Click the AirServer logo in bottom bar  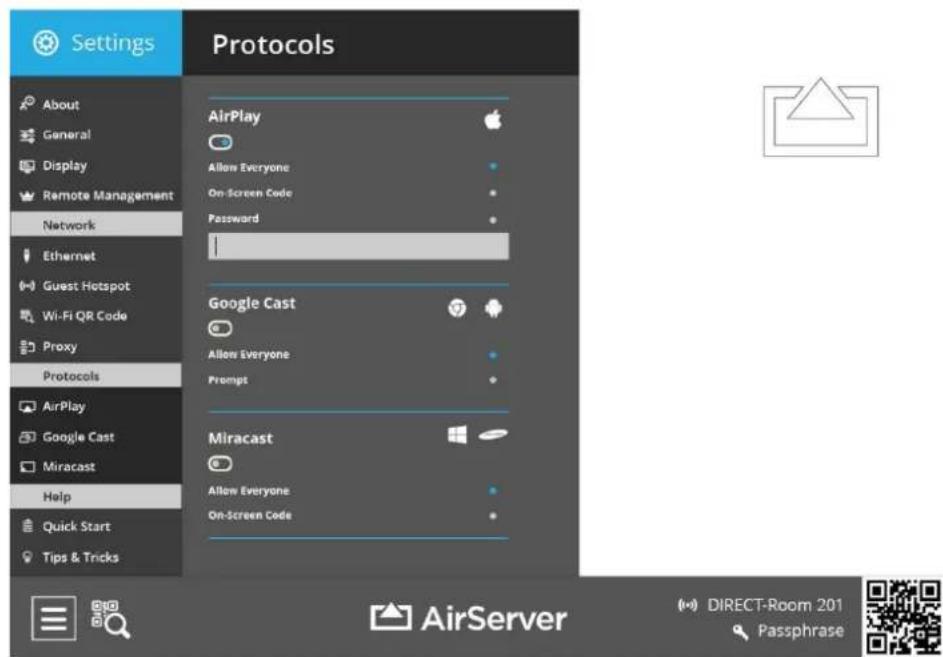[x=468, y=618]
